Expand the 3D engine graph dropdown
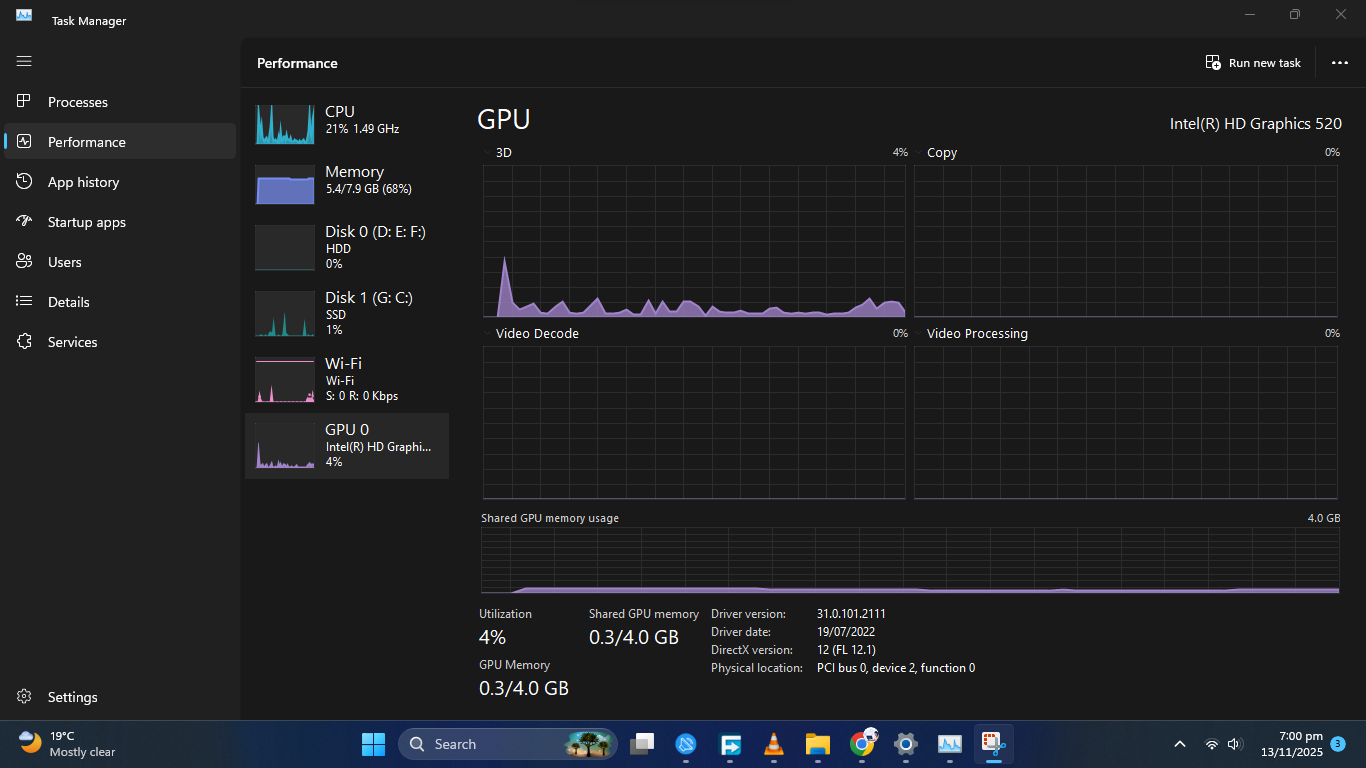This screenshot has width=1366, height=768. pos(488,153)
